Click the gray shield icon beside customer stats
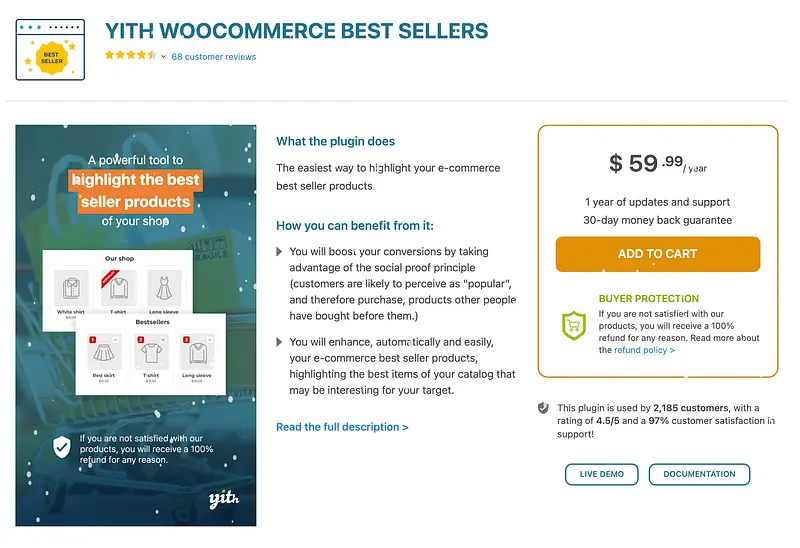The width and height of the screenshot is (800, 548). 543,408
